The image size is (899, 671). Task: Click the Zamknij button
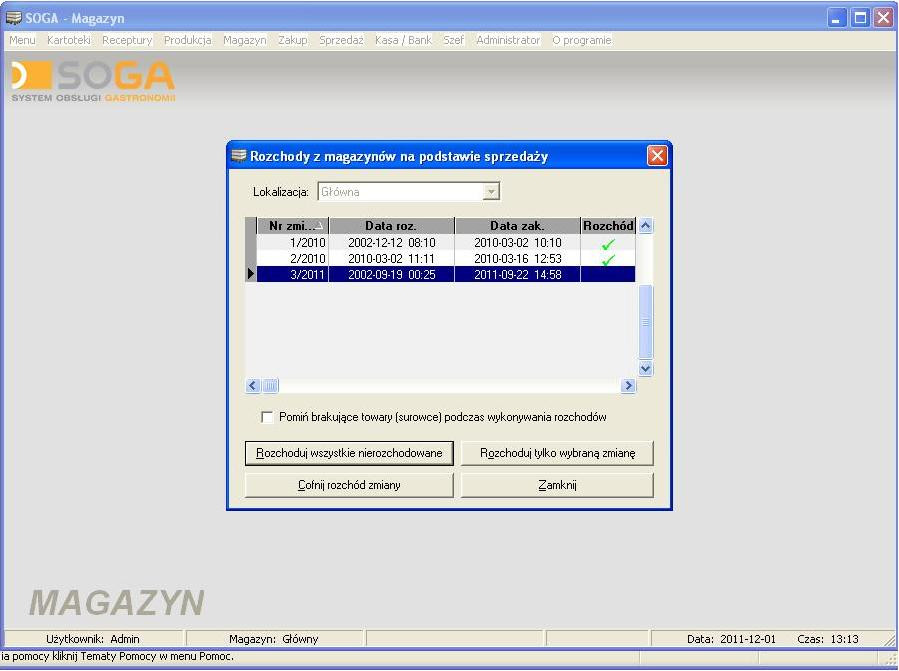point(557,485)
